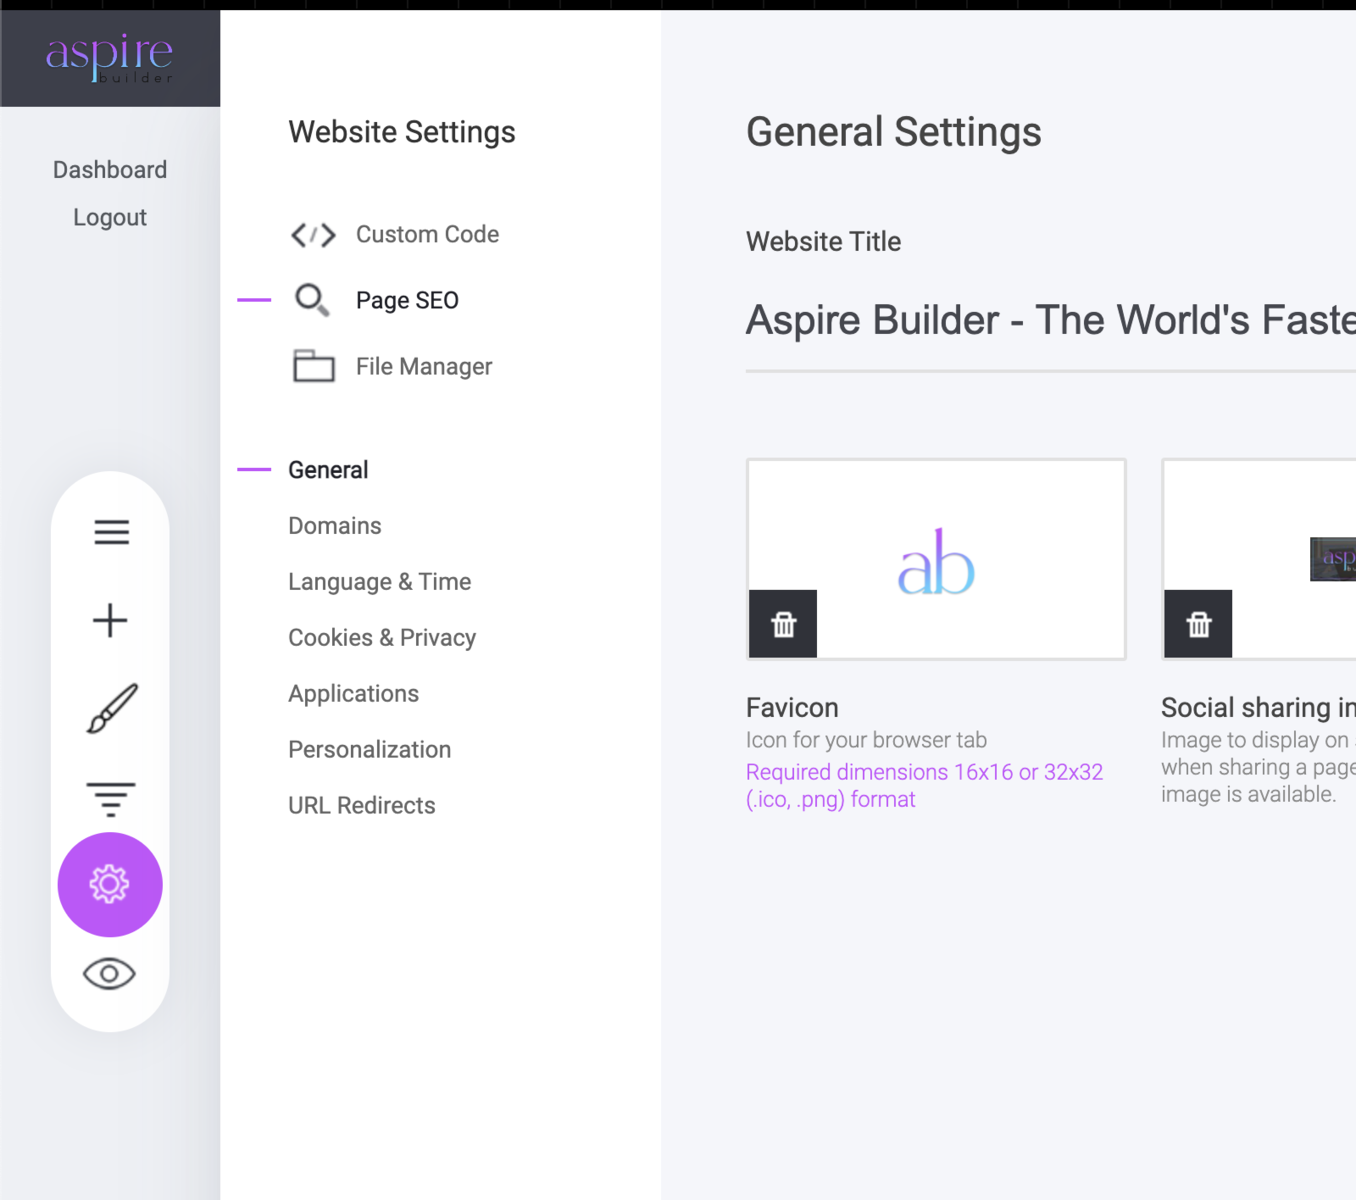Click the 'Website Settings' heading

[402, 132]
